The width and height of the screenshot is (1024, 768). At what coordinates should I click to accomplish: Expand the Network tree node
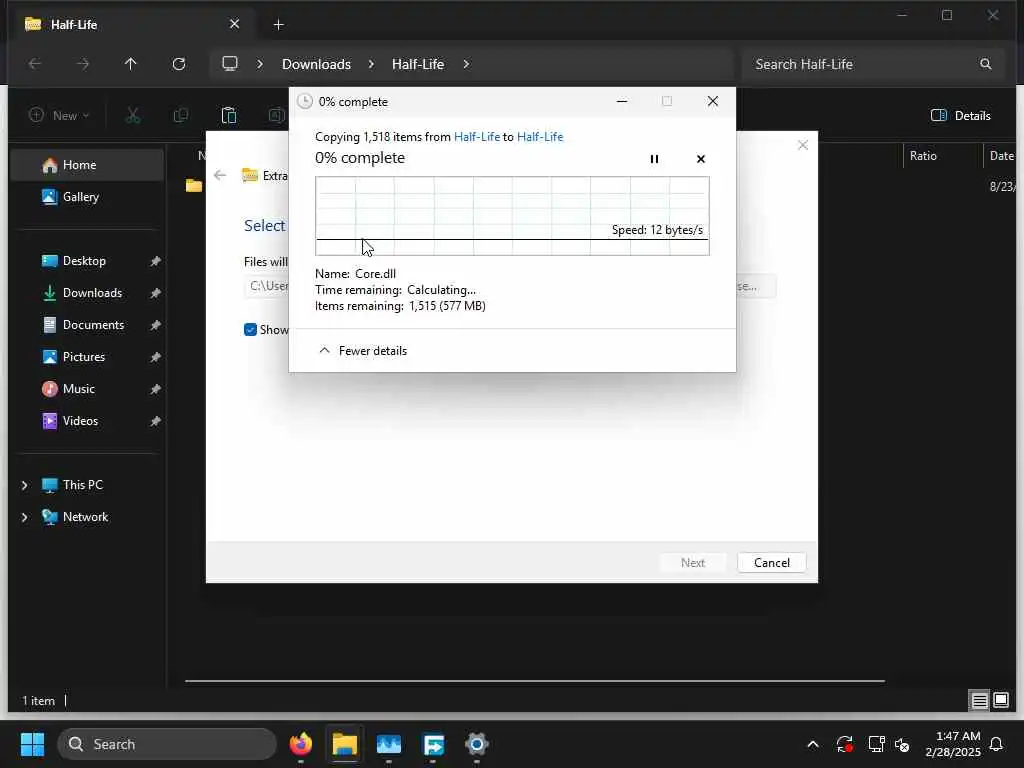click(25, 517)
